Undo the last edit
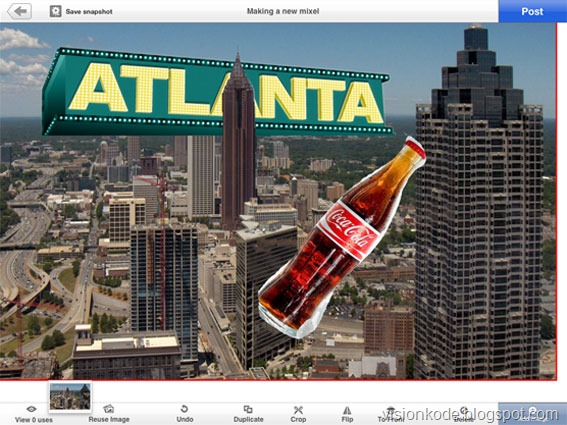567x425 pixels. tap(184, 413)
